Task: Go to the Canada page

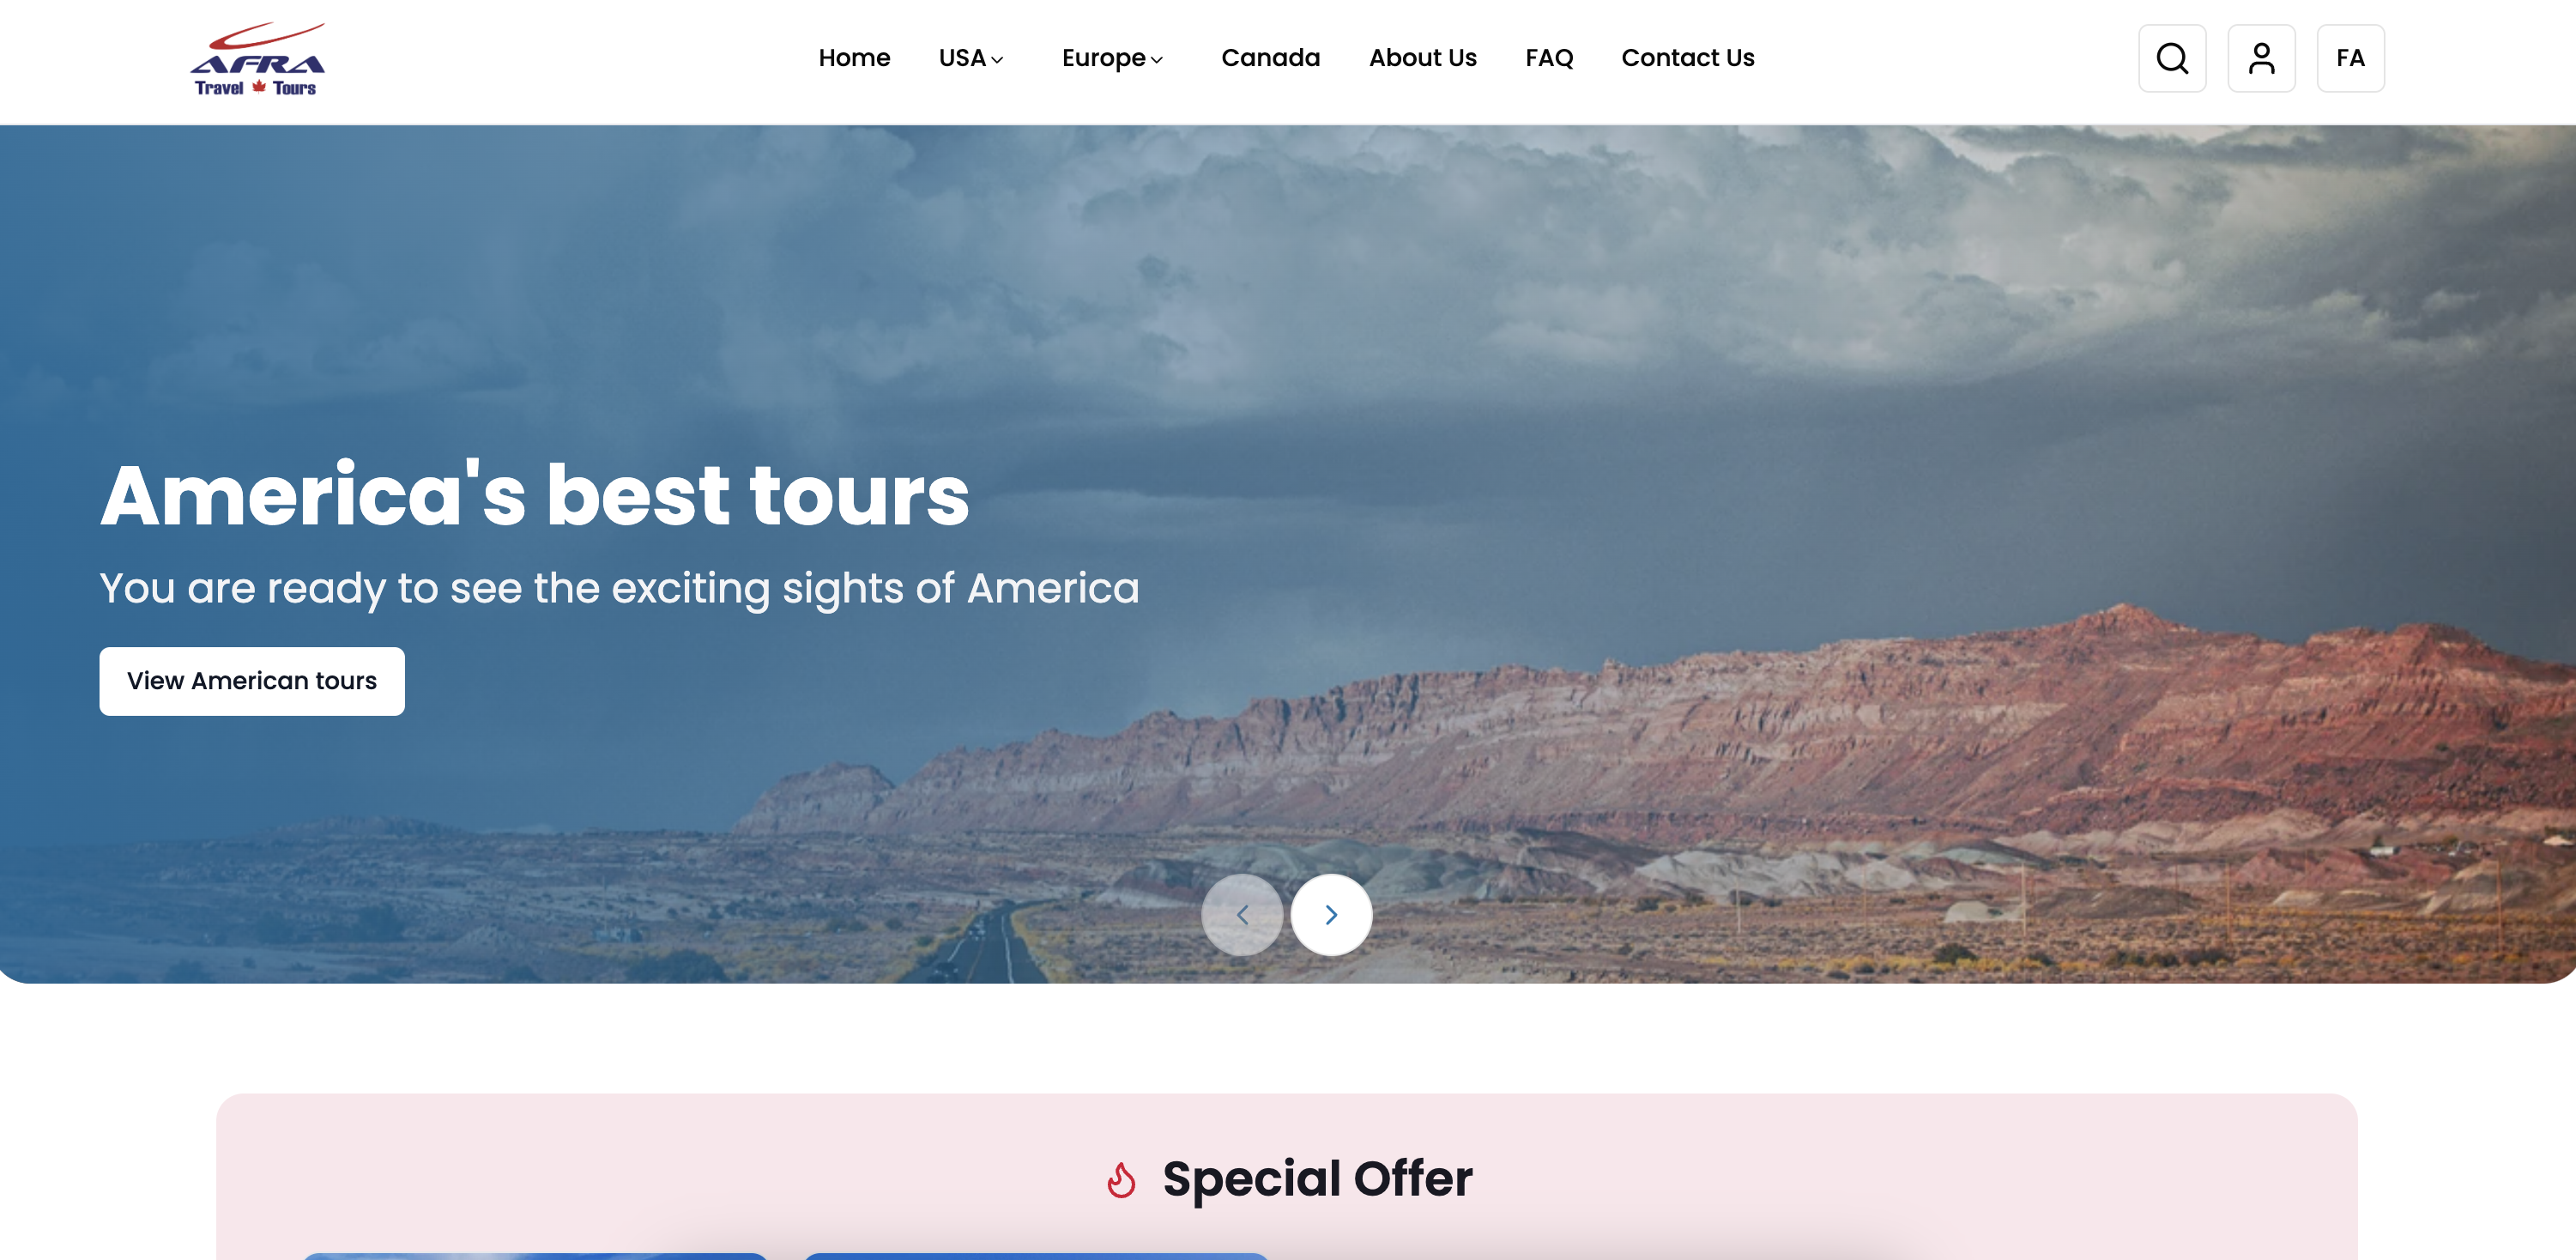Action: click(x=1270, y=58)
